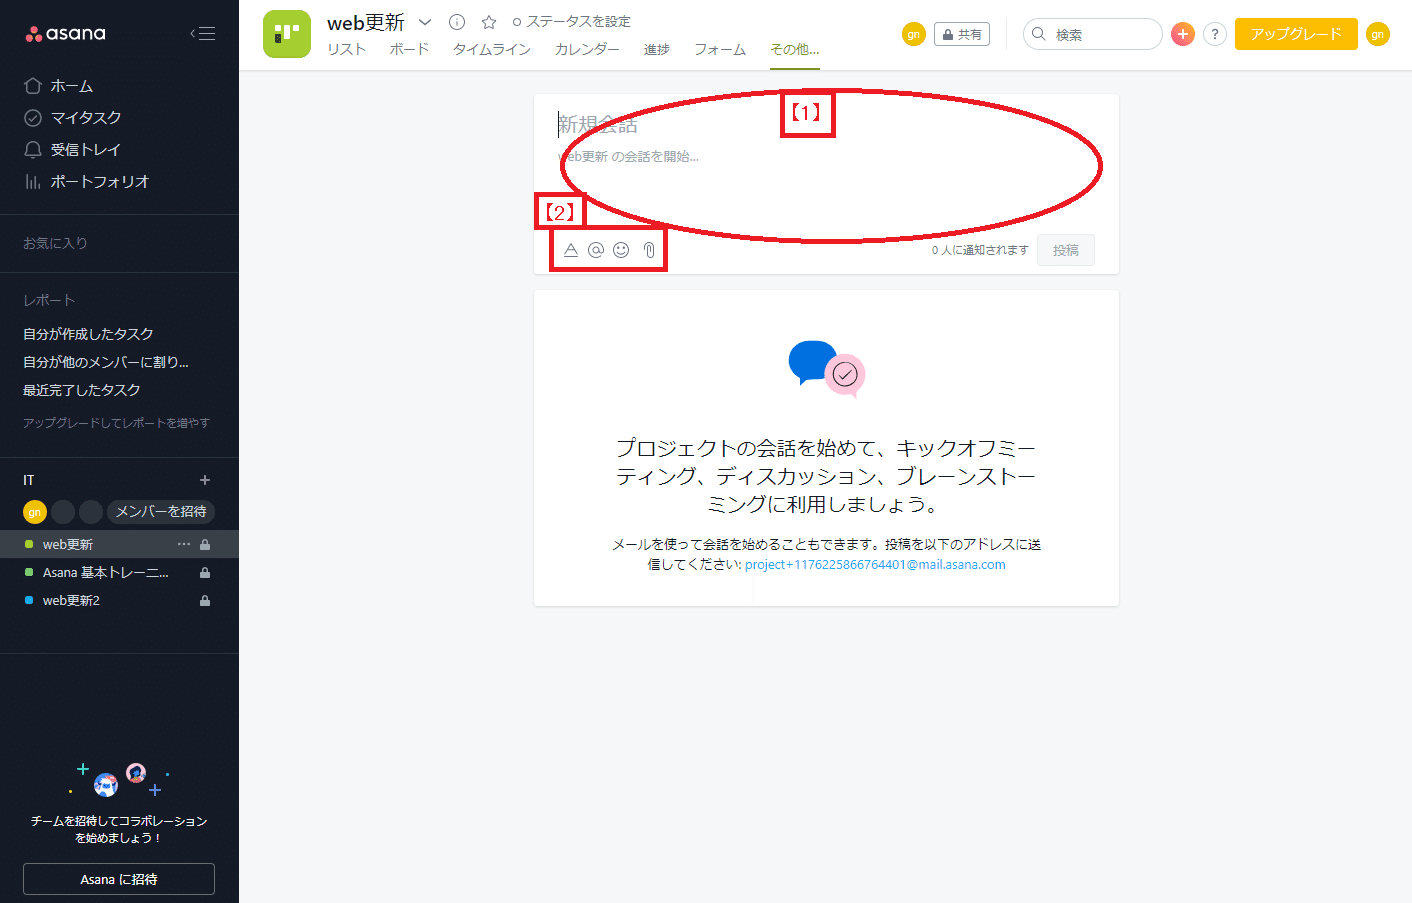Select the web更新 project in the sidebar
The height and width of the screenshot is (903, 1412).
click(68, 545)
